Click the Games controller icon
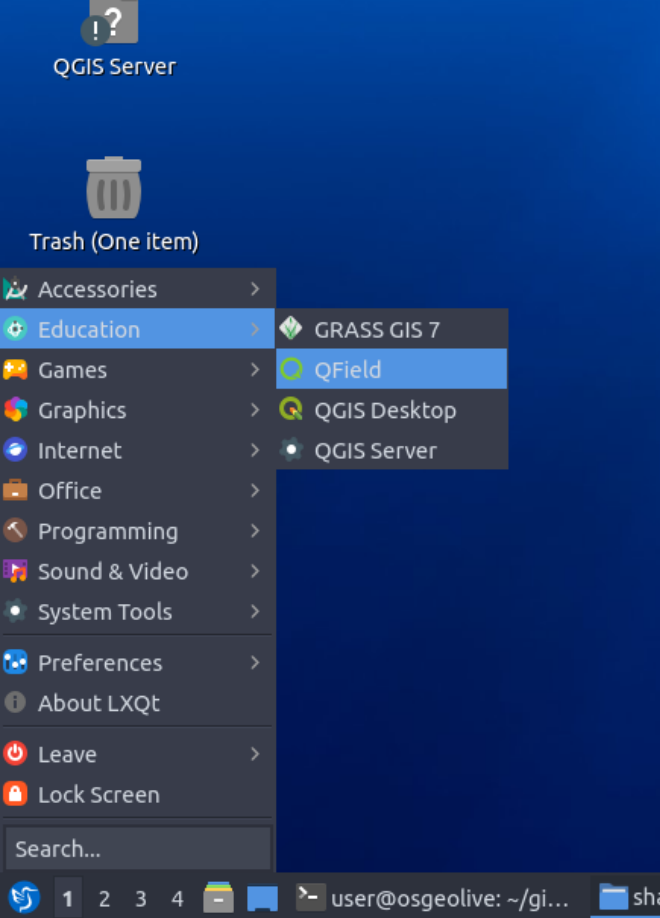The image size is (660, 918). [15, 369]
